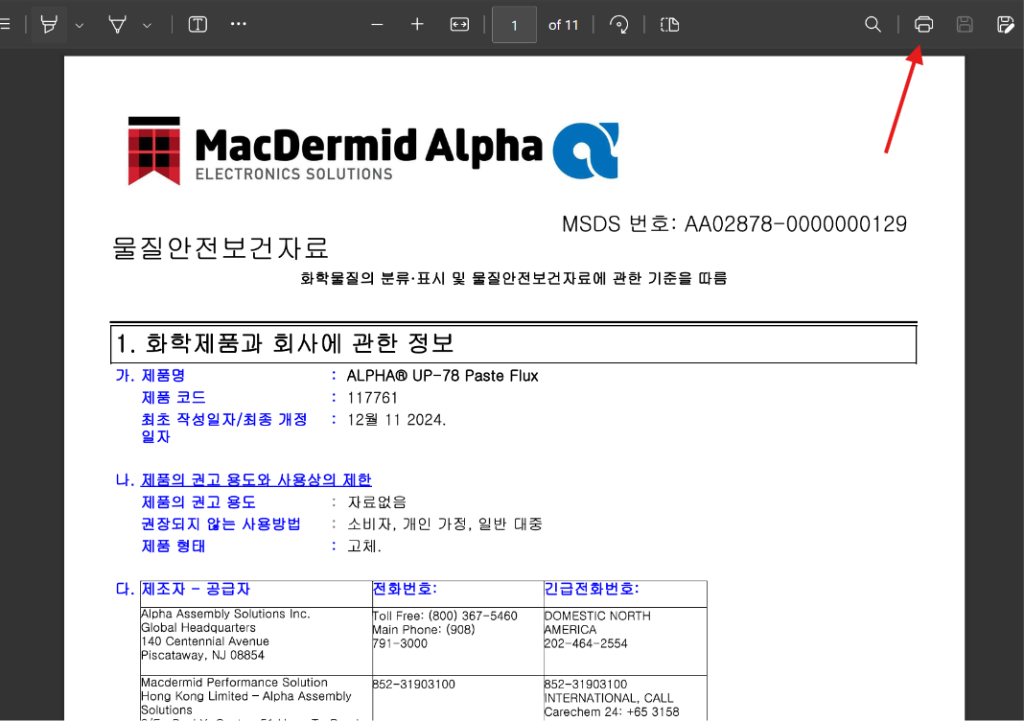Image resolution: width=1024 pixels, height=721 pixels.
Task: Click the label 제품의 권고 용도
Action: 199,502
